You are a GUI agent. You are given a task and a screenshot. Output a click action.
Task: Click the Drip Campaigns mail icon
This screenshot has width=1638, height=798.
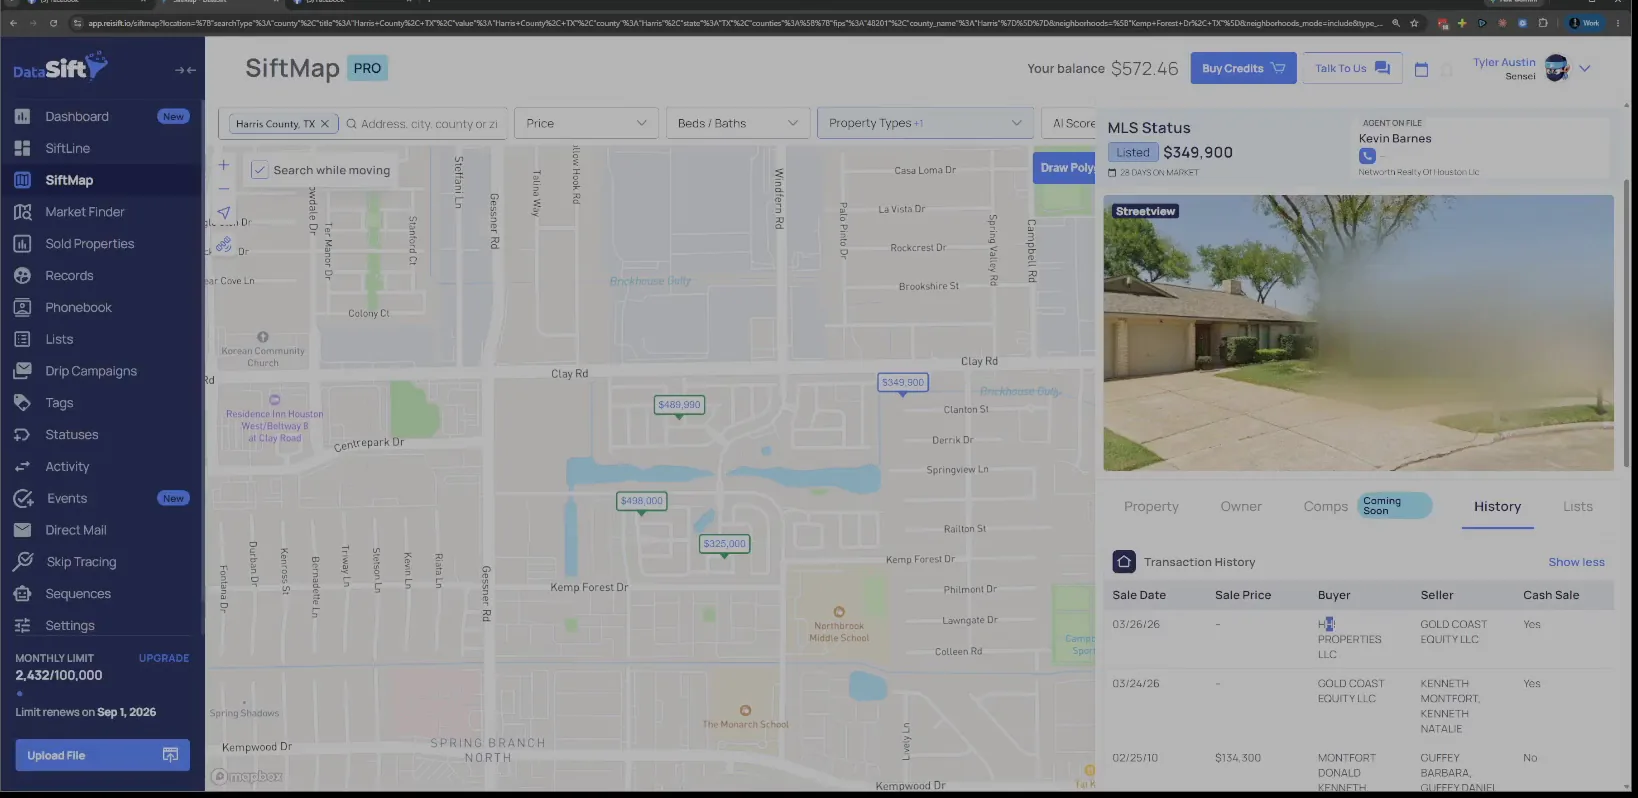pos(22,371)
